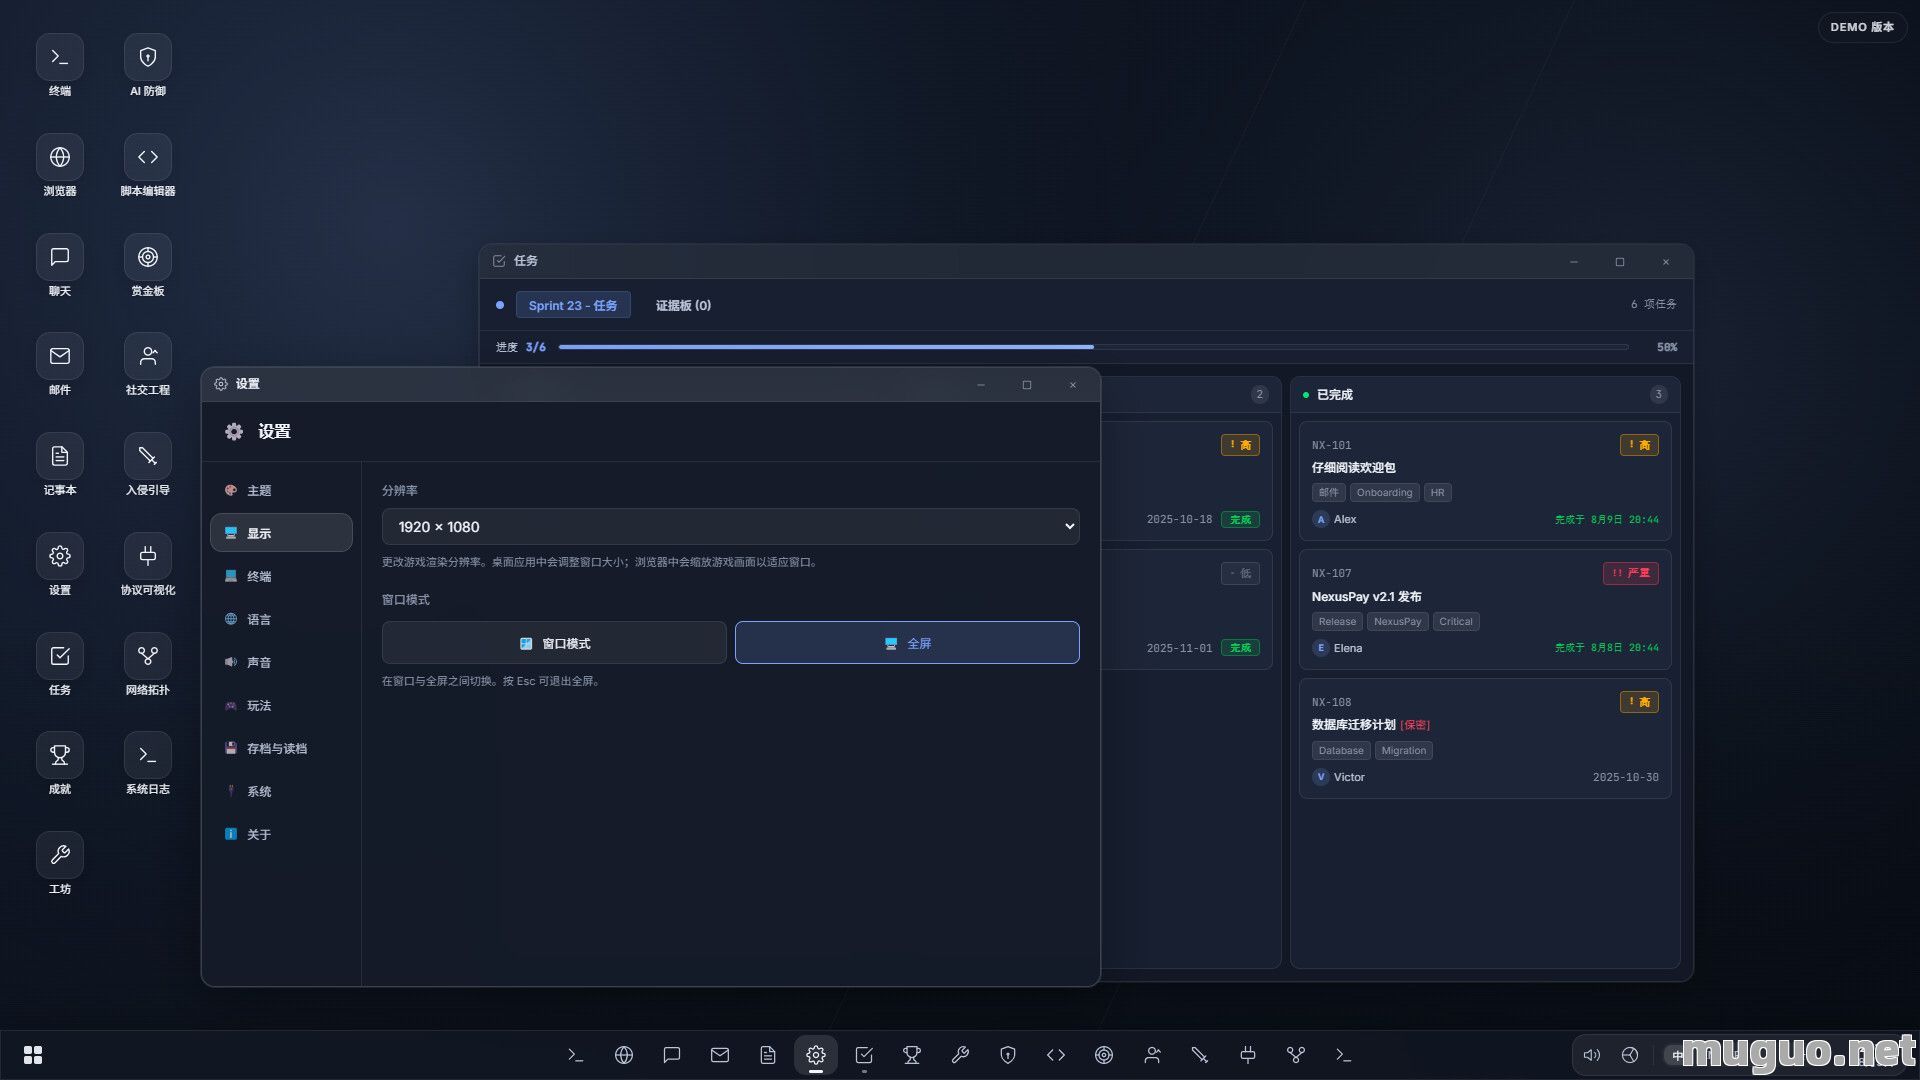Click the globe browser icon in taskbar
1920x1080 pixels.
point(624,1055)
